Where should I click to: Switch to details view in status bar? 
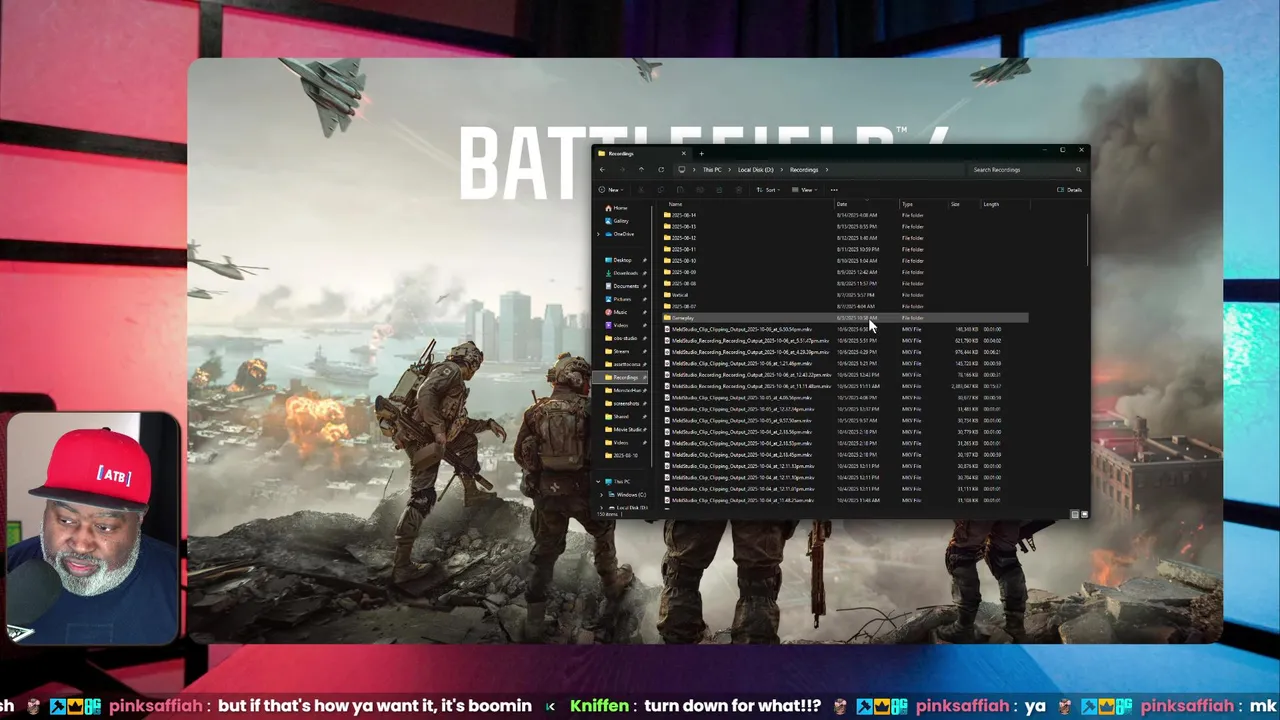click(x=1075, y=514)
